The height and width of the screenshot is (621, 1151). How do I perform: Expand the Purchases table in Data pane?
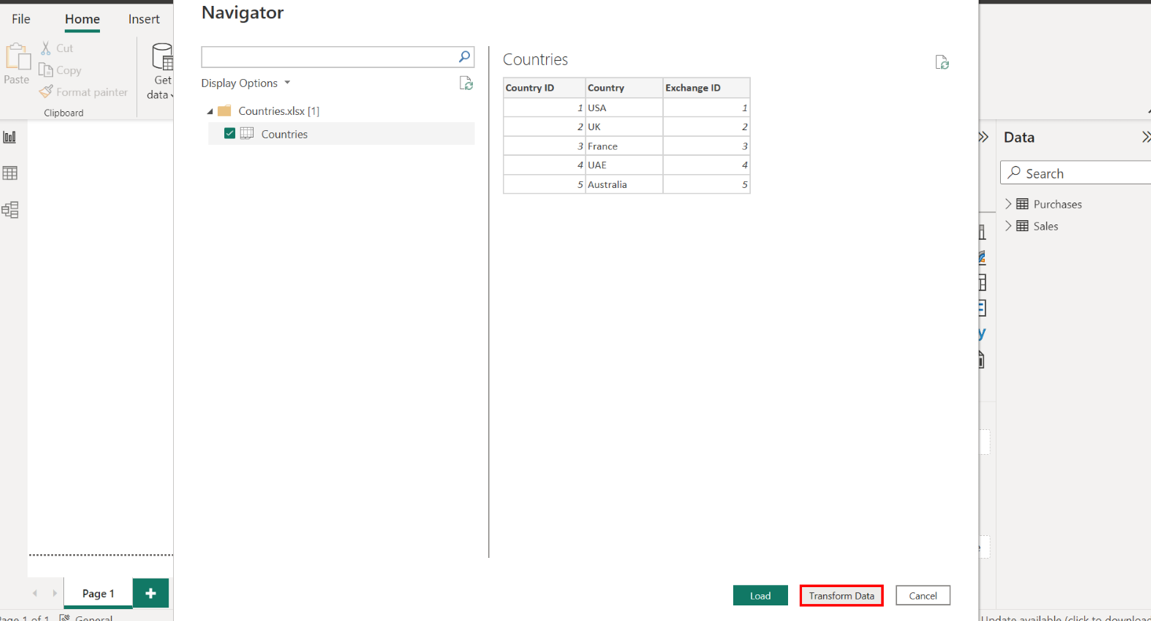point(1008,204)
